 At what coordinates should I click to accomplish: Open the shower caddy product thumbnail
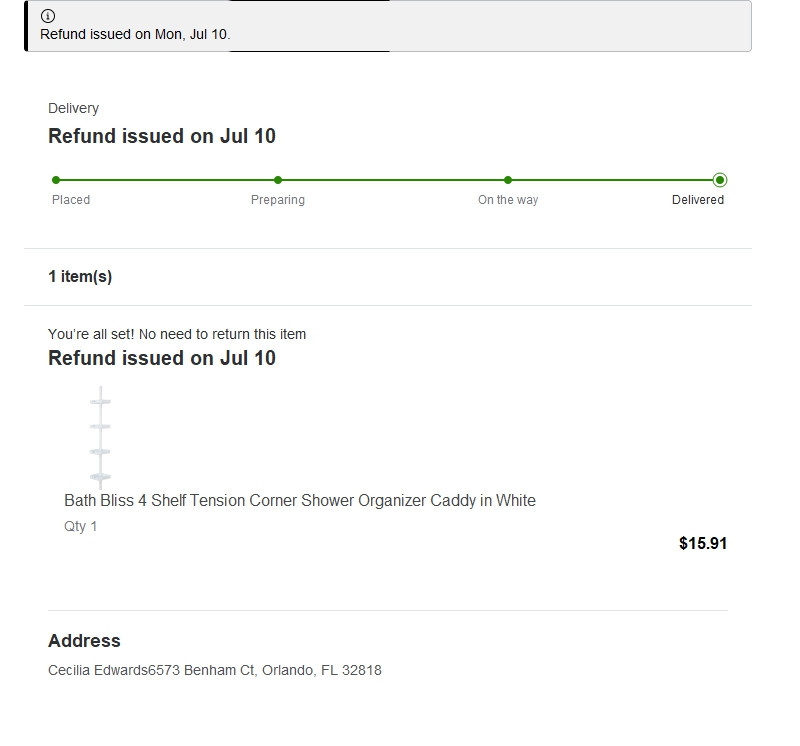point(100,437)
